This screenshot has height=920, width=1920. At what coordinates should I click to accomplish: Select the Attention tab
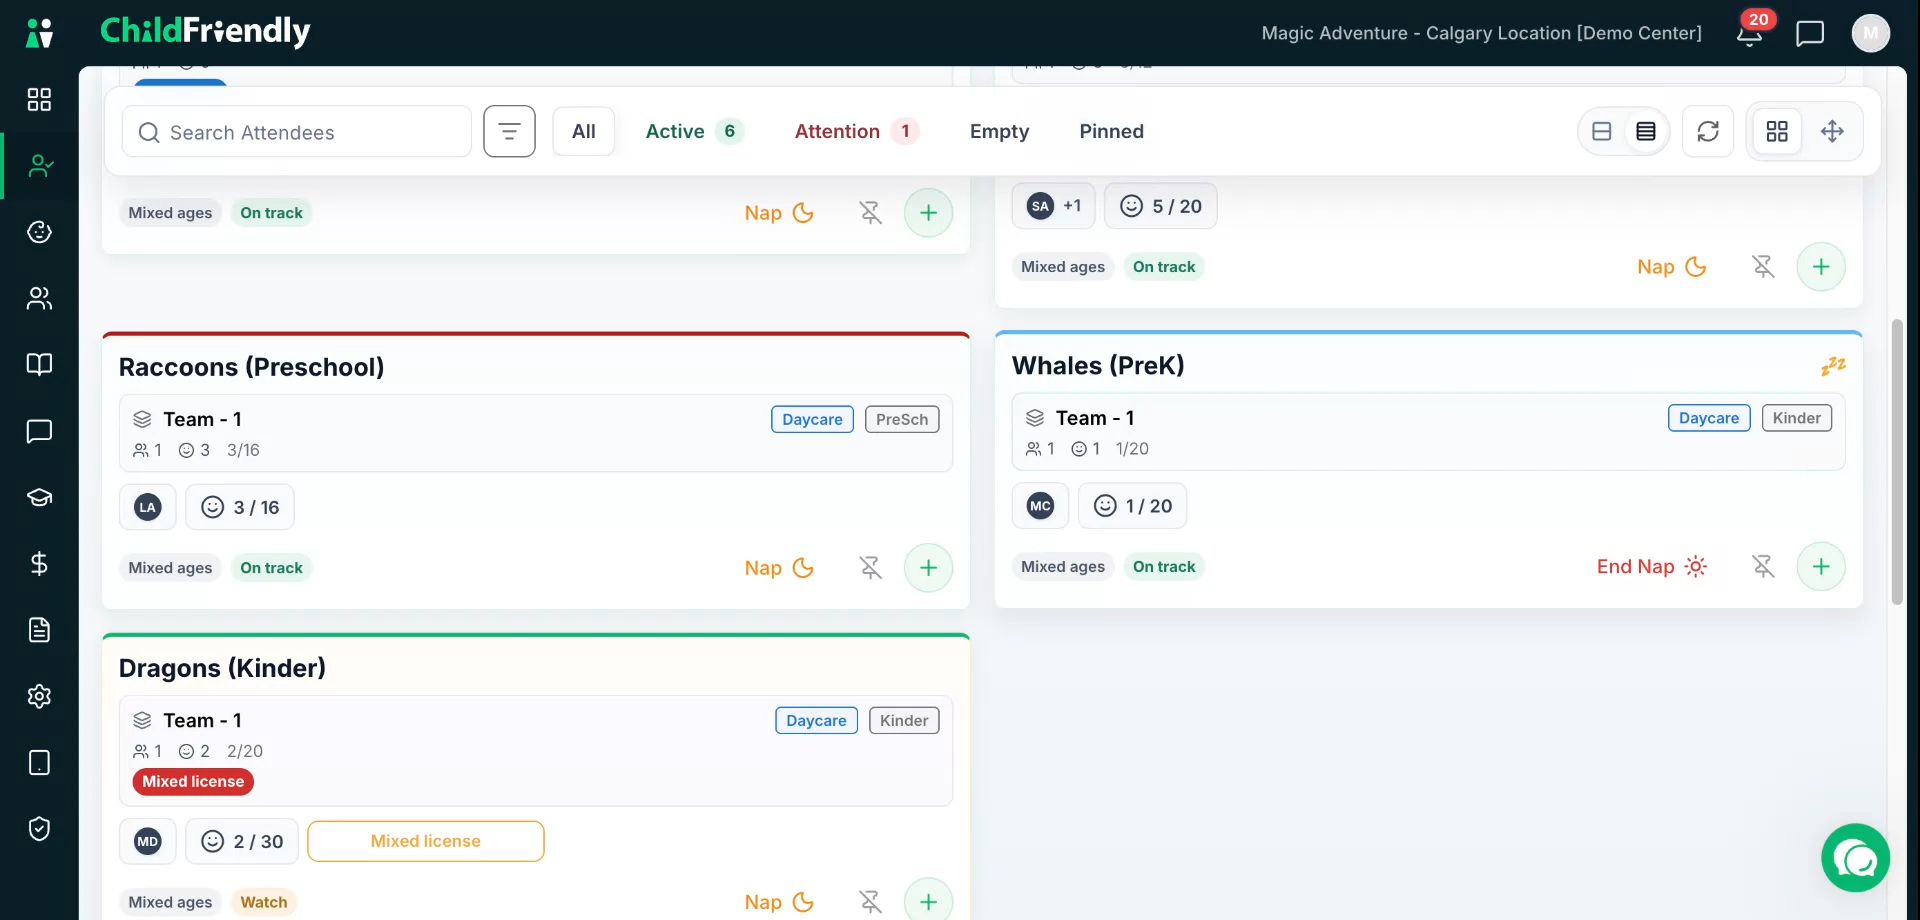pos(857,131)
